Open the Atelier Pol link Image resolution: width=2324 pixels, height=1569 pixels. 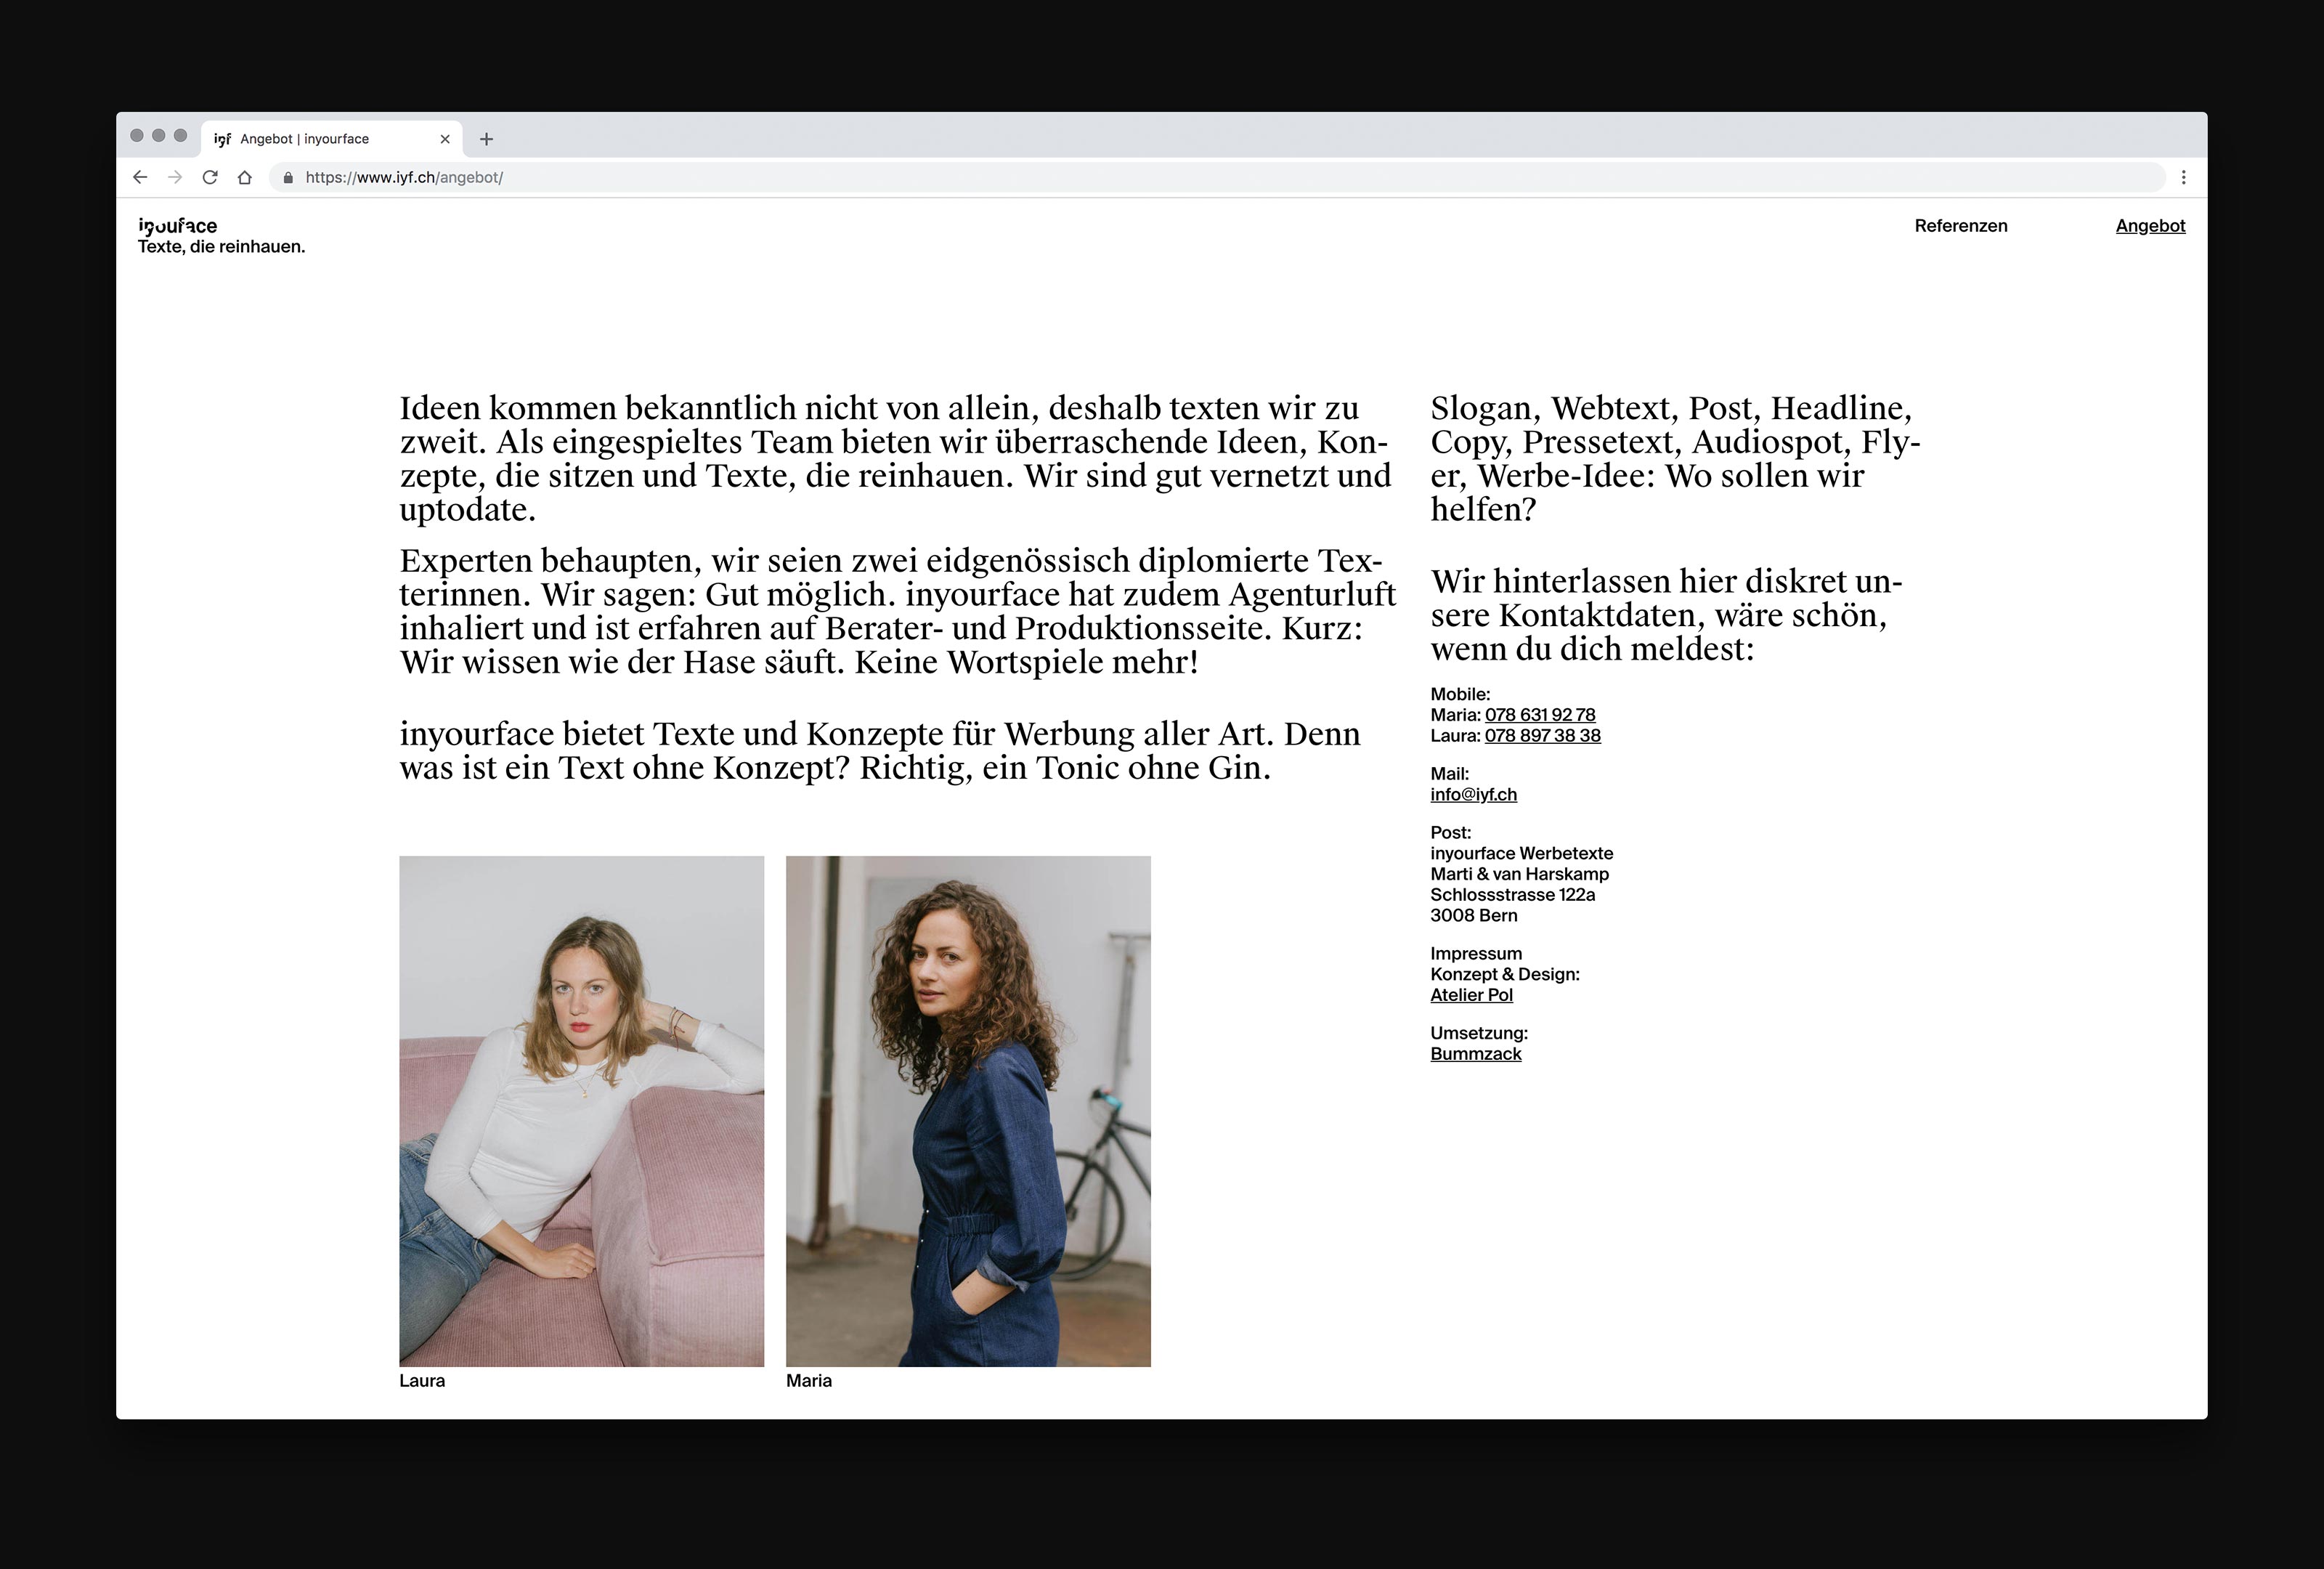[x=1471, y=995]
